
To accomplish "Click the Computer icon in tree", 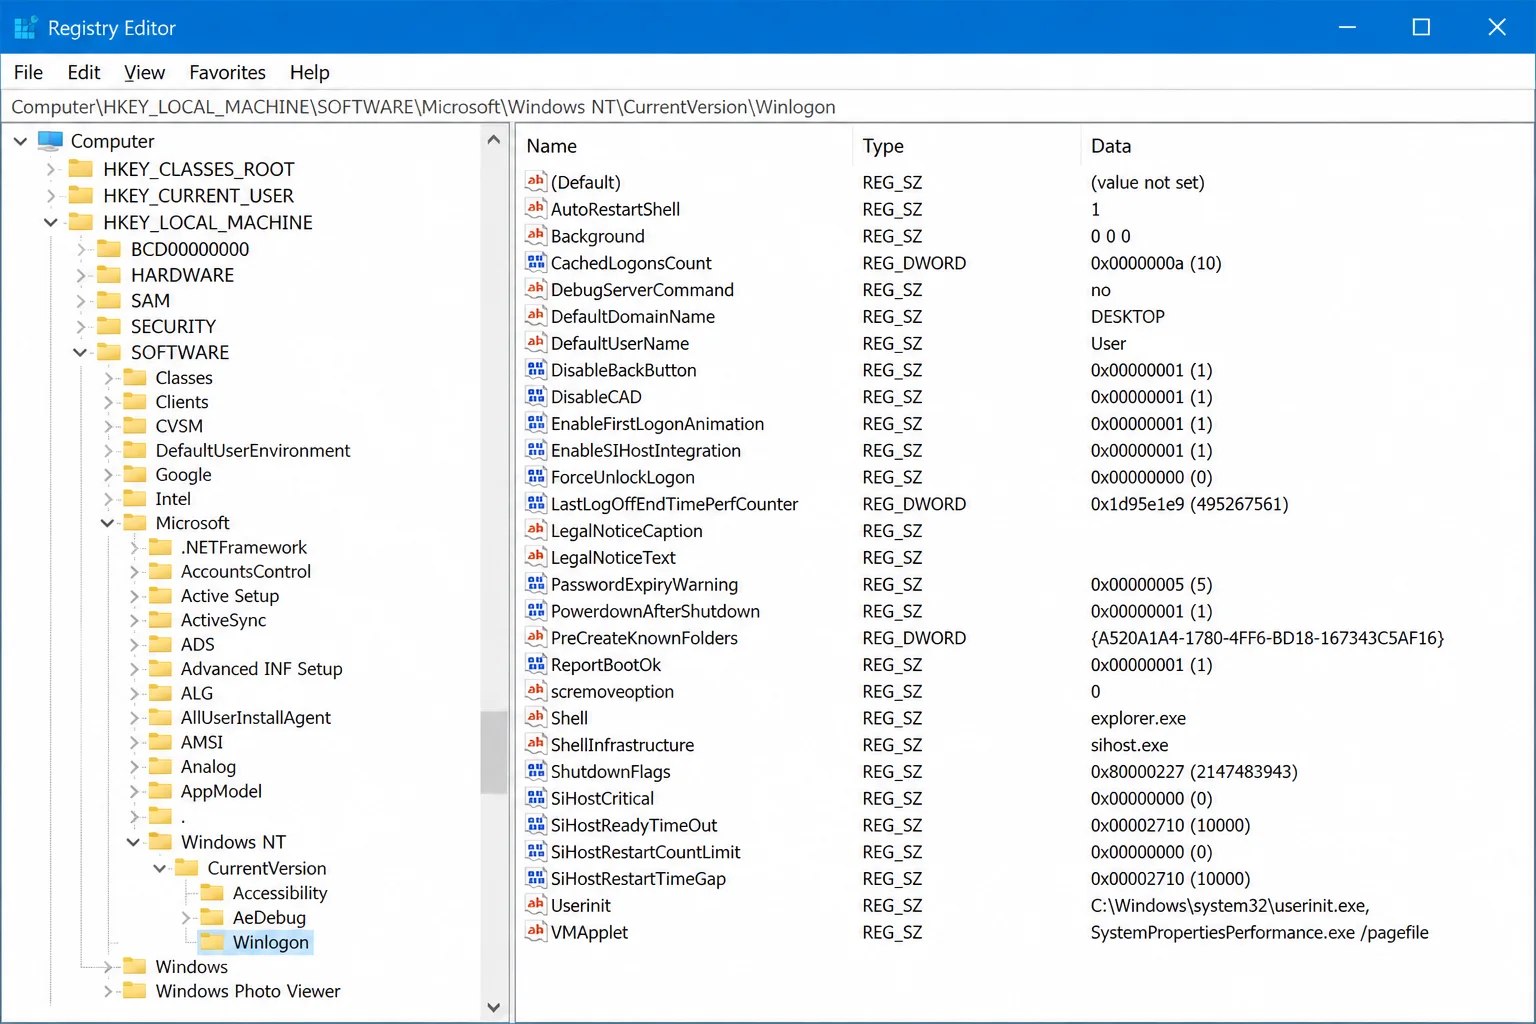I will 50,140.
